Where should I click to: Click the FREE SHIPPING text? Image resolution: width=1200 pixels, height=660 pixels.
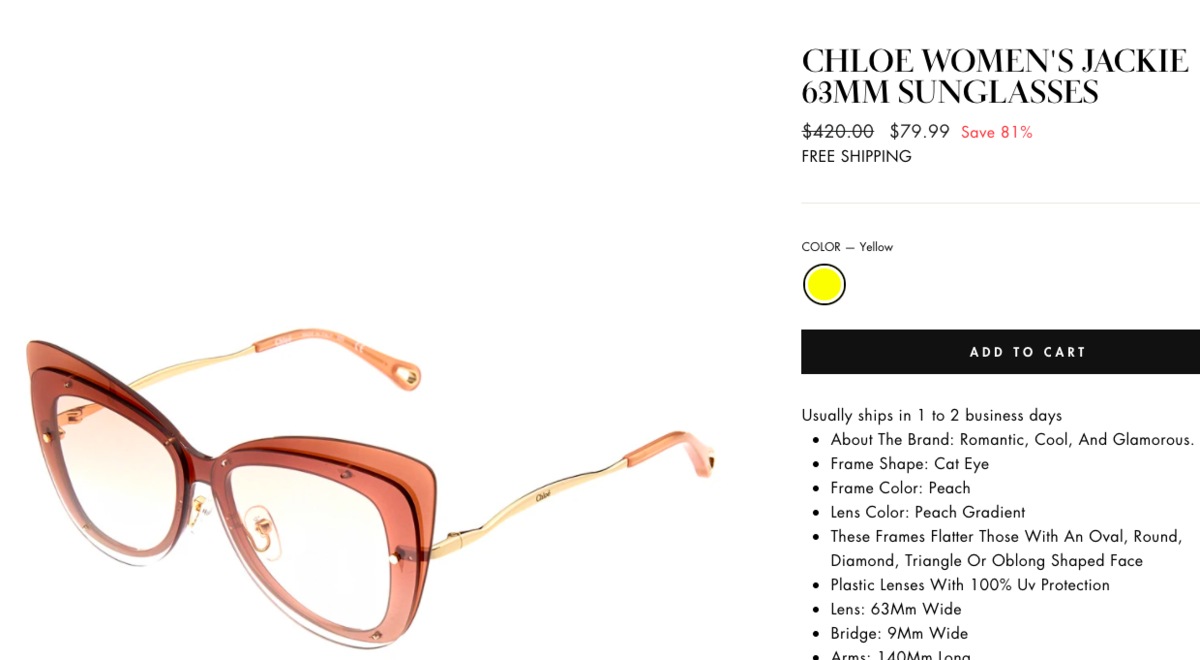click(856, 156)
